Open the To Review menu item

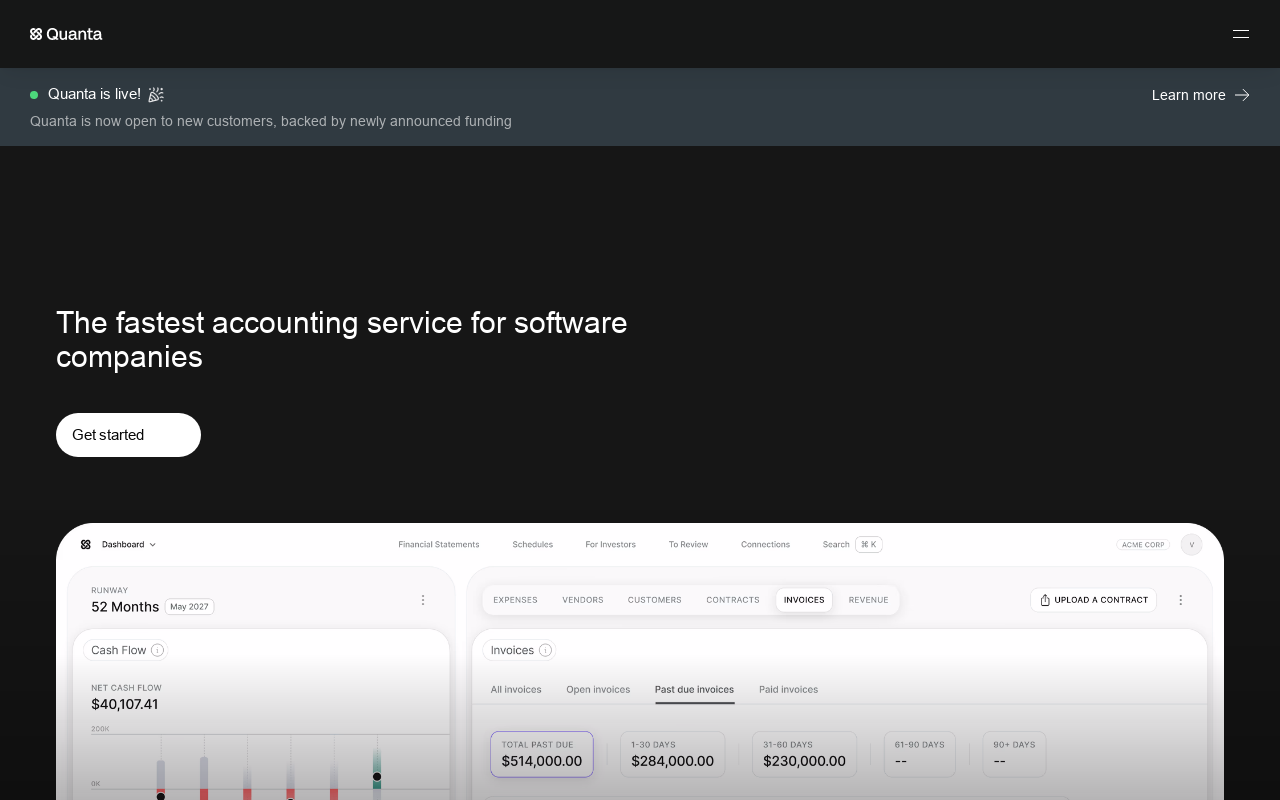coord(688,545)
